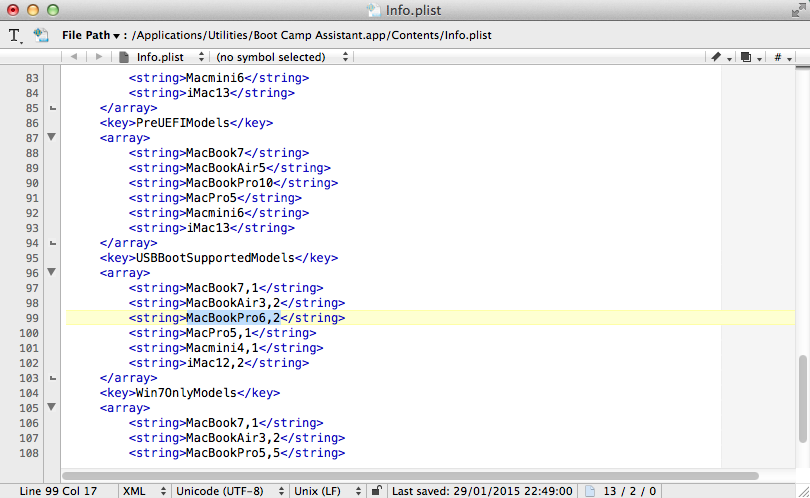Open the File Path dropdown
The height and width of the screenshot is (498, 810).
click(91, 35)
